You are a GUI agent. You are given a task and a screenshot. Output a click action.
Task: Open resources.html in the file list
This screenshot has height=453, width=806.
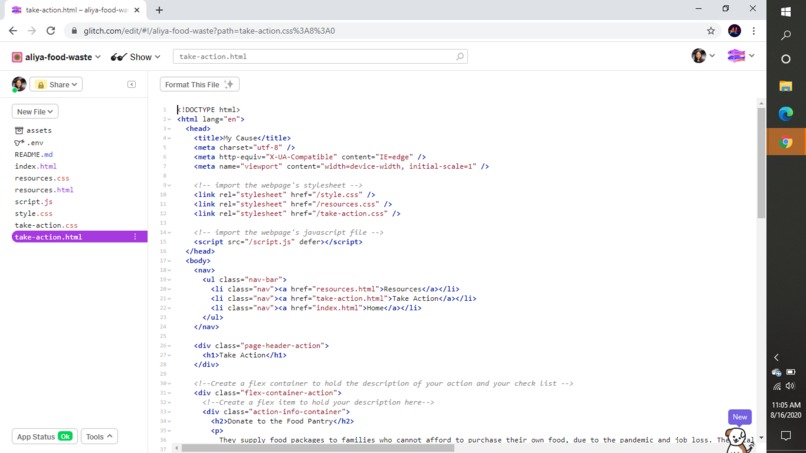coord(44,190)
